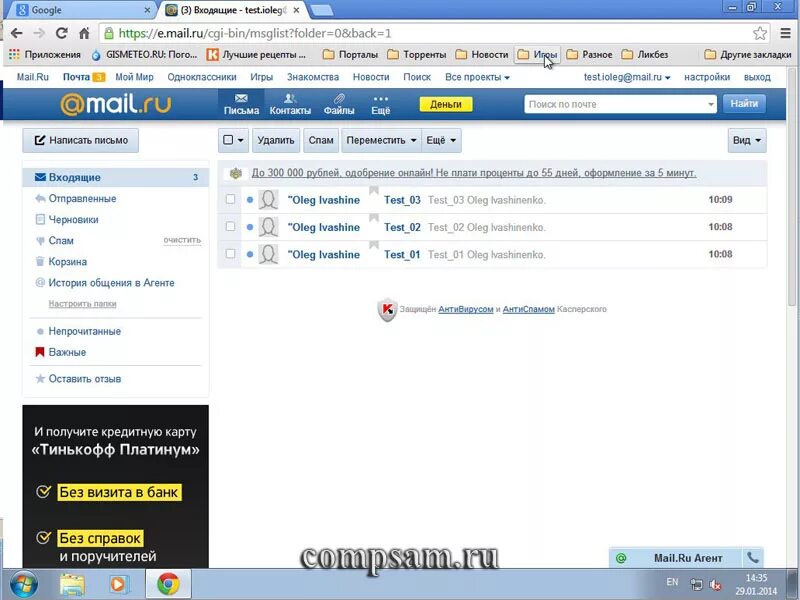Click Настроить папки link

(82, 304)
